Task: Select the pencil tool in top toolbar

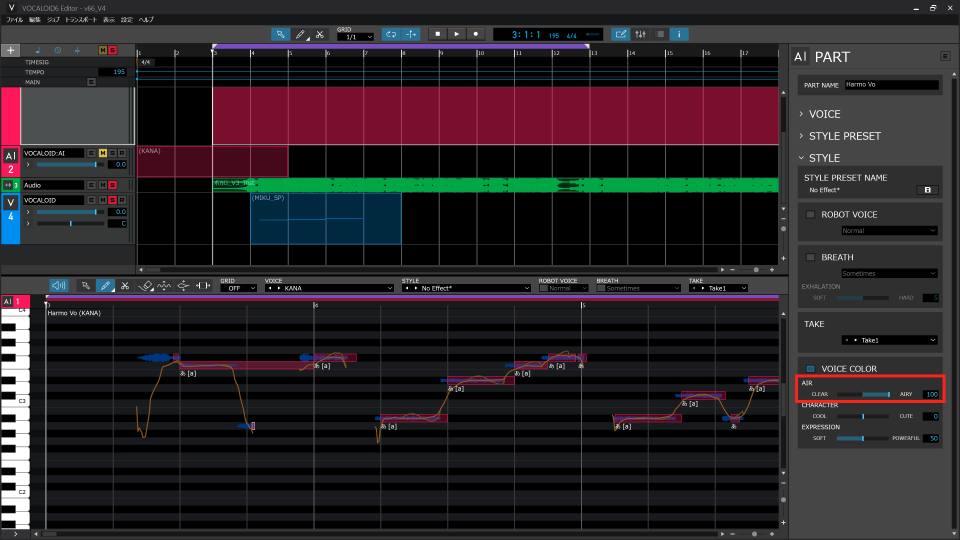Action: tap(300, 34)
